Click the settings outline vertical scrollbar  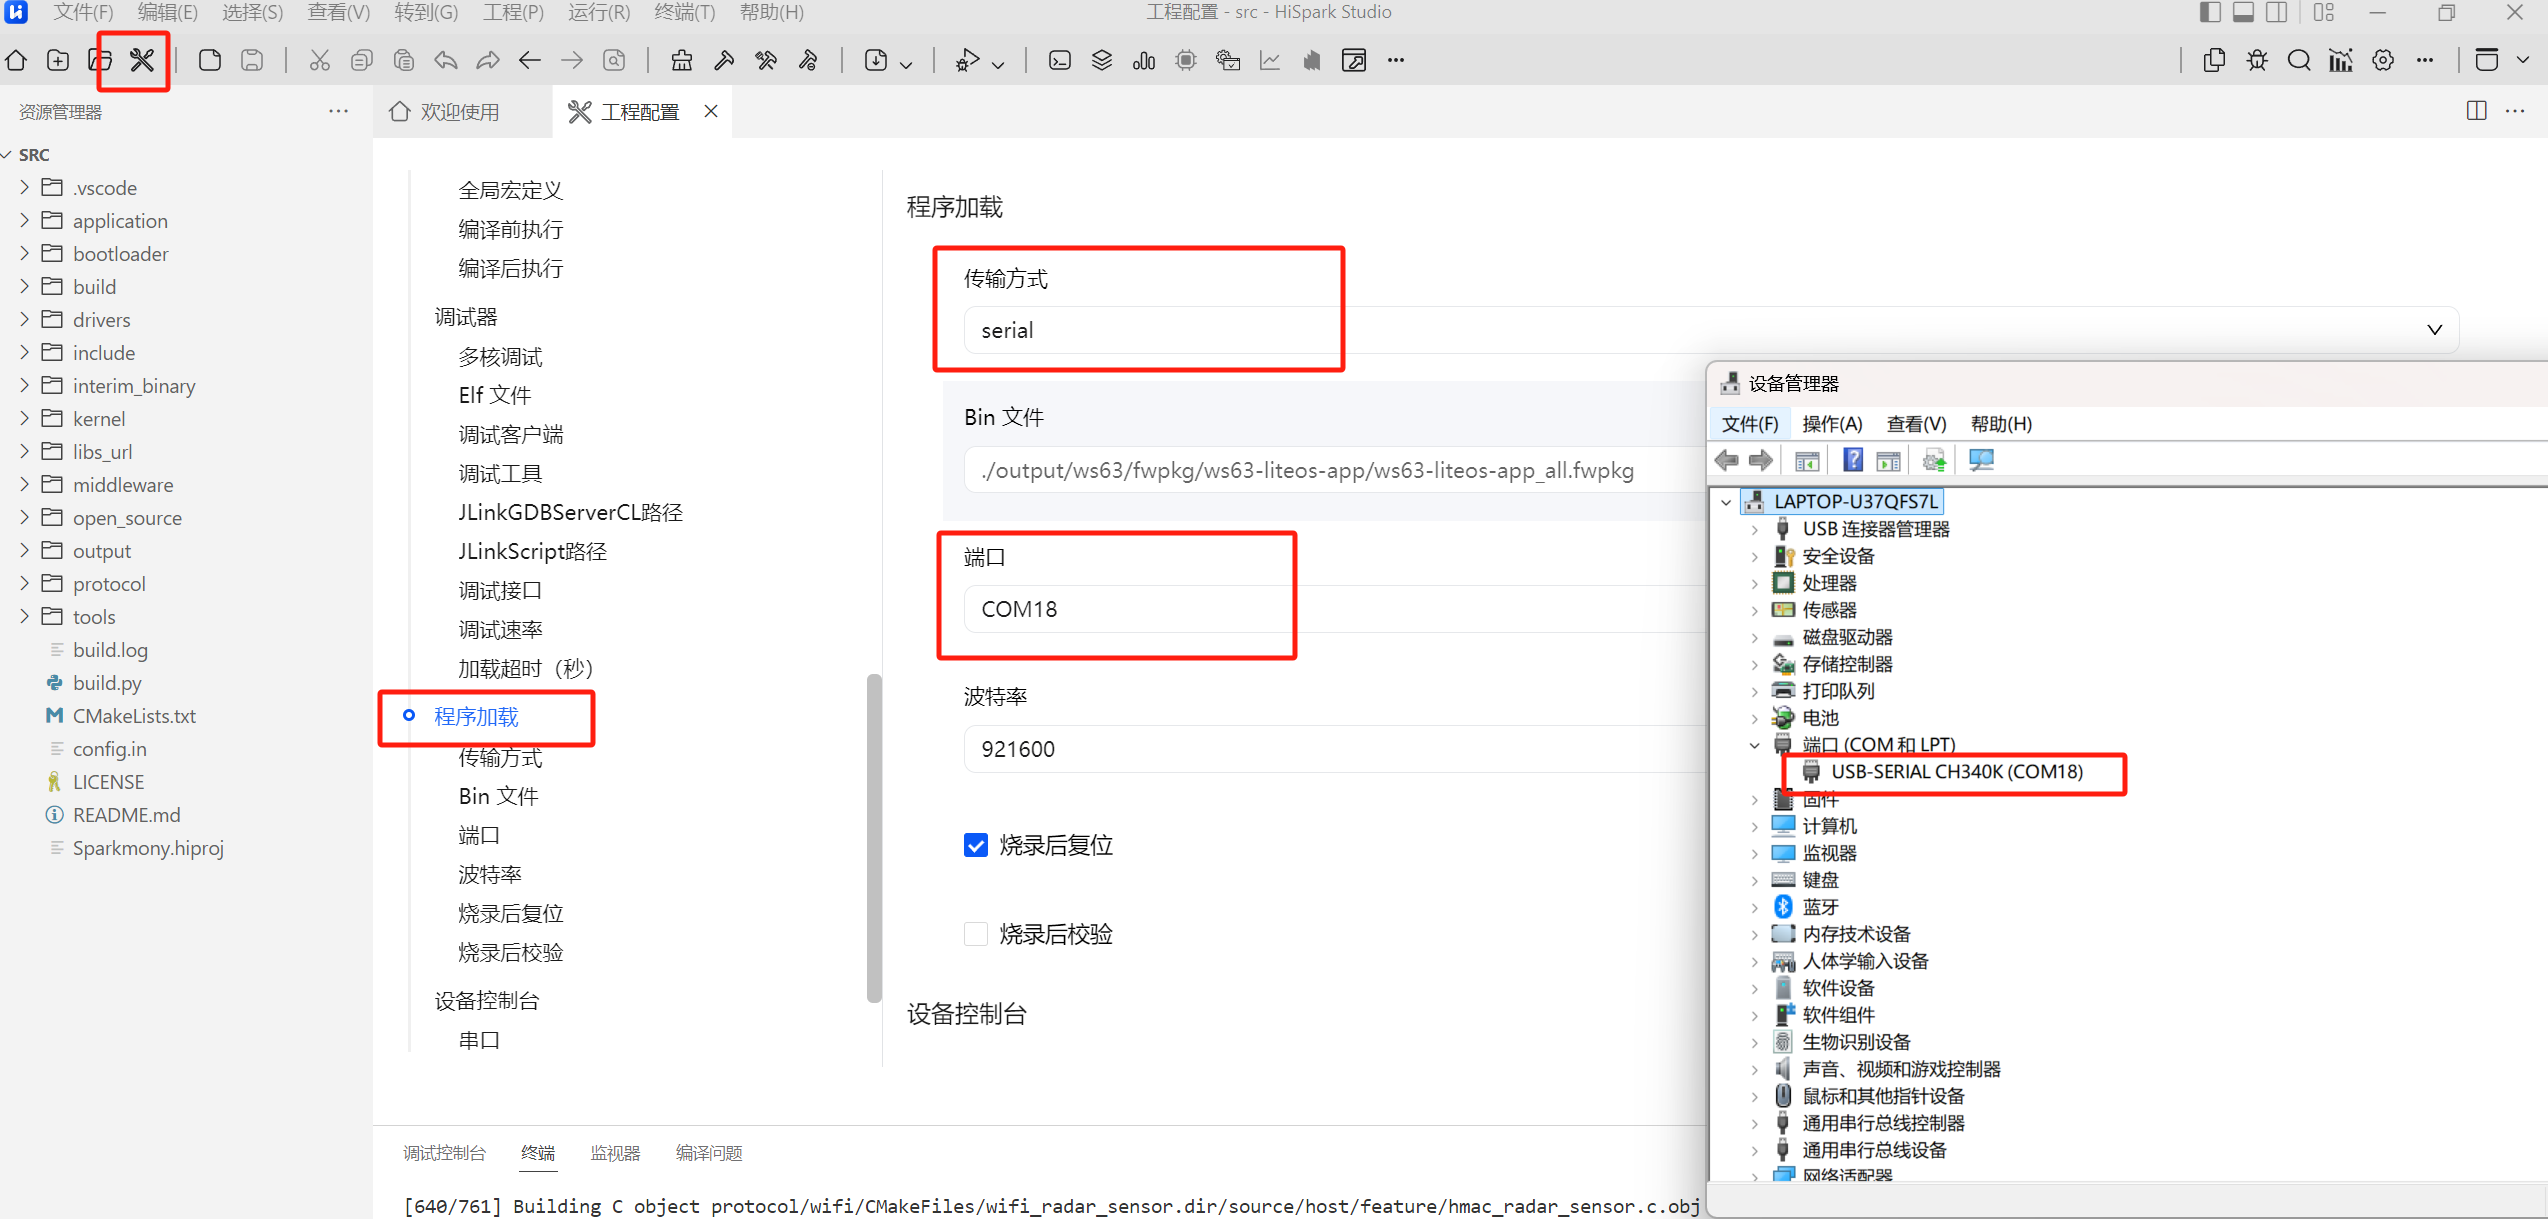pyautogui.click(x=874, y=838)
